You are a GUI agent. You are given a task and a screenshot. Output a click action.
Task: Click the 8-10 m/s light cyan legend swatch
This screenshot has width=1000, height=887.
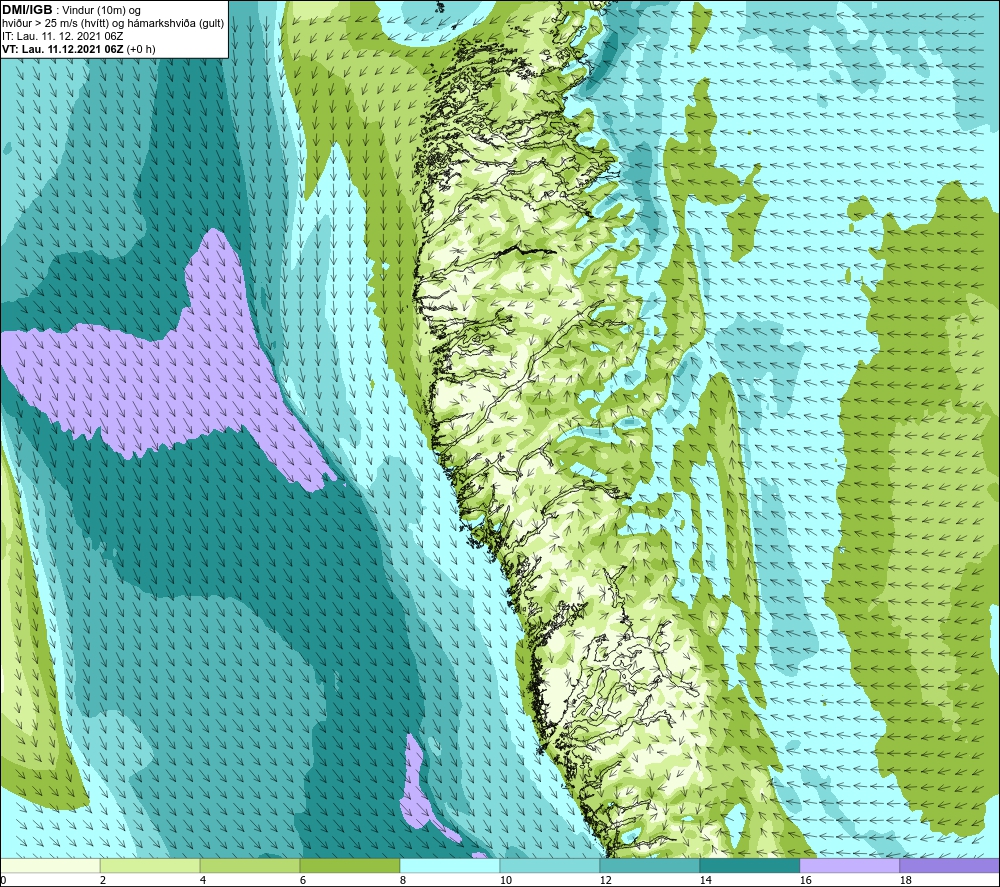pyautogui.click(x=450, y=865)
